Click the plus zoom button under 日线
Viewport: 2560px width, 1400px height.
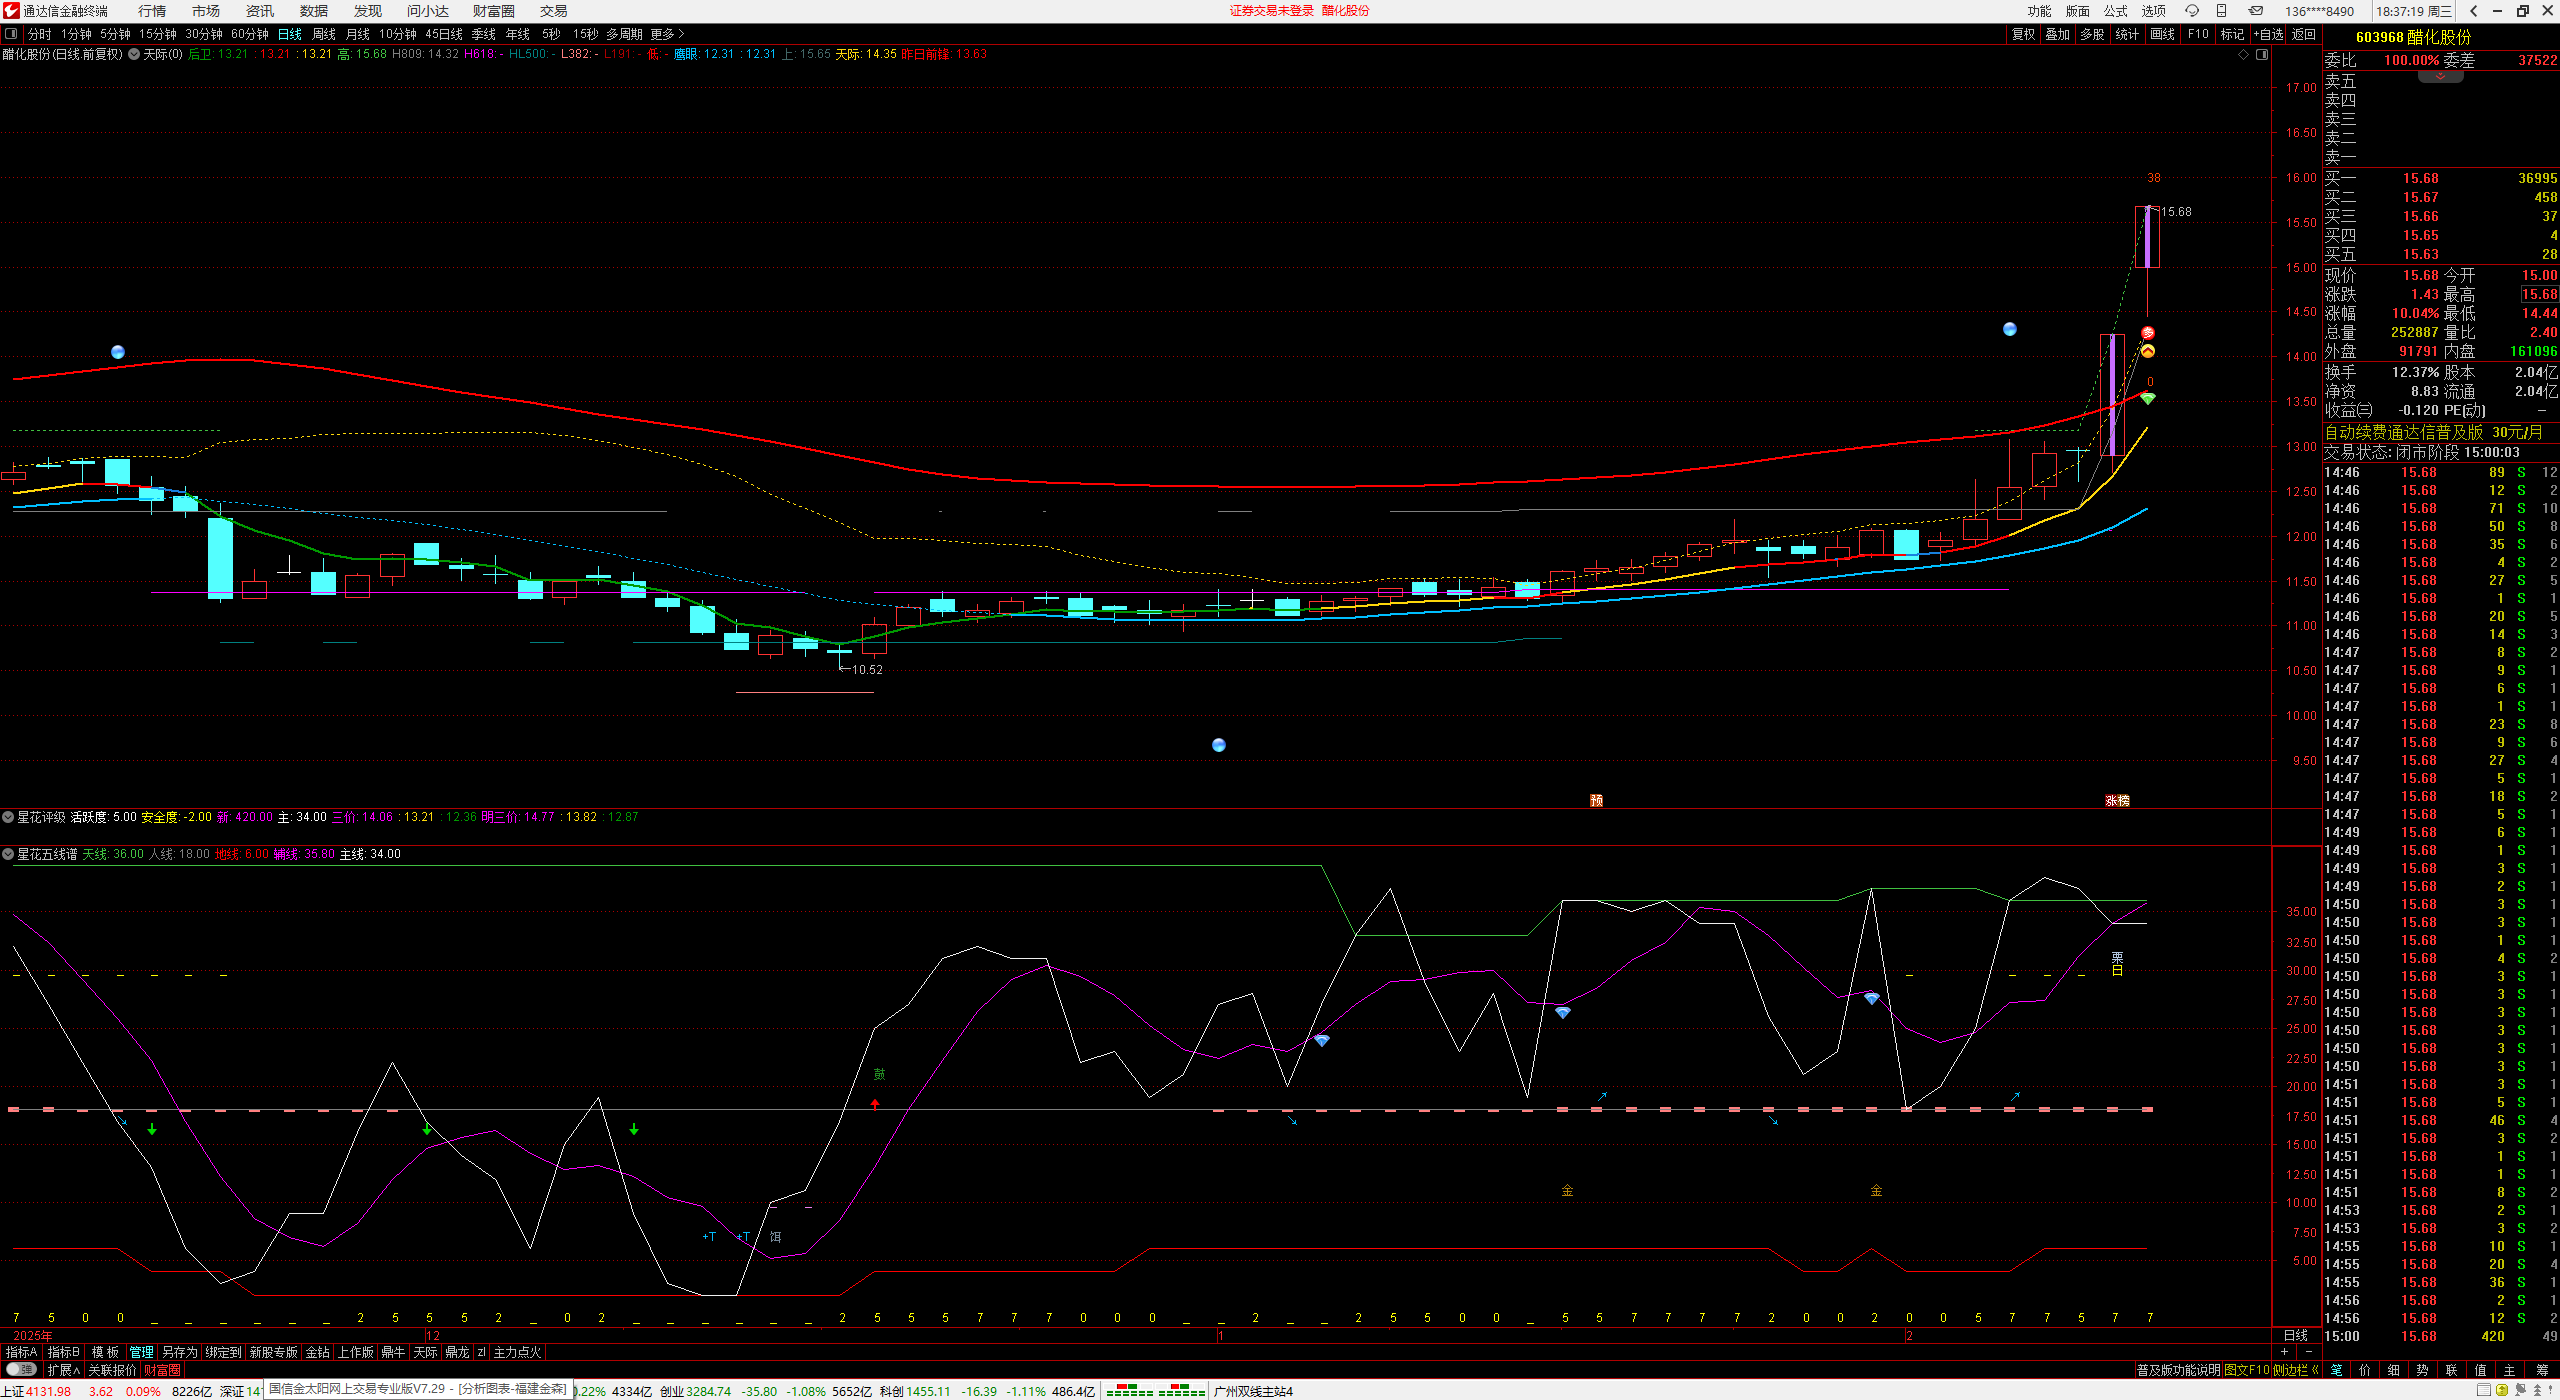tap(2284, 1352)
